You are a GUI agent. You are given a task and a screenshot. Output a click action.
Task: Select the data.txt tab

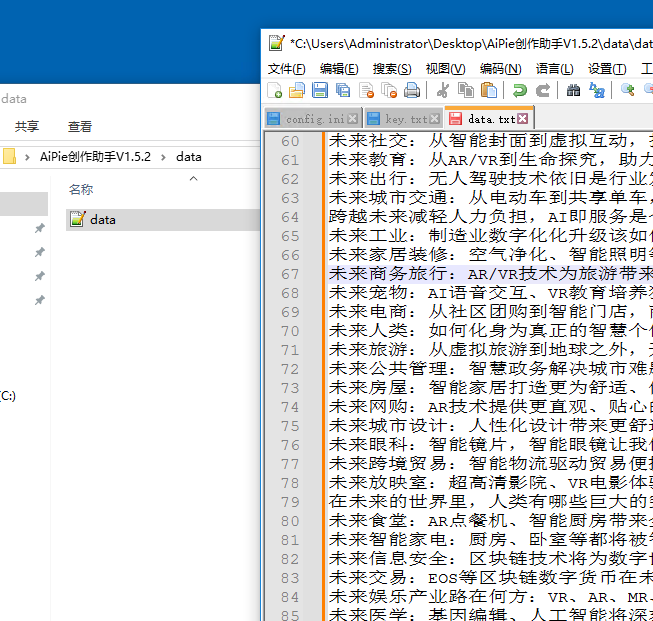point(489,118)
